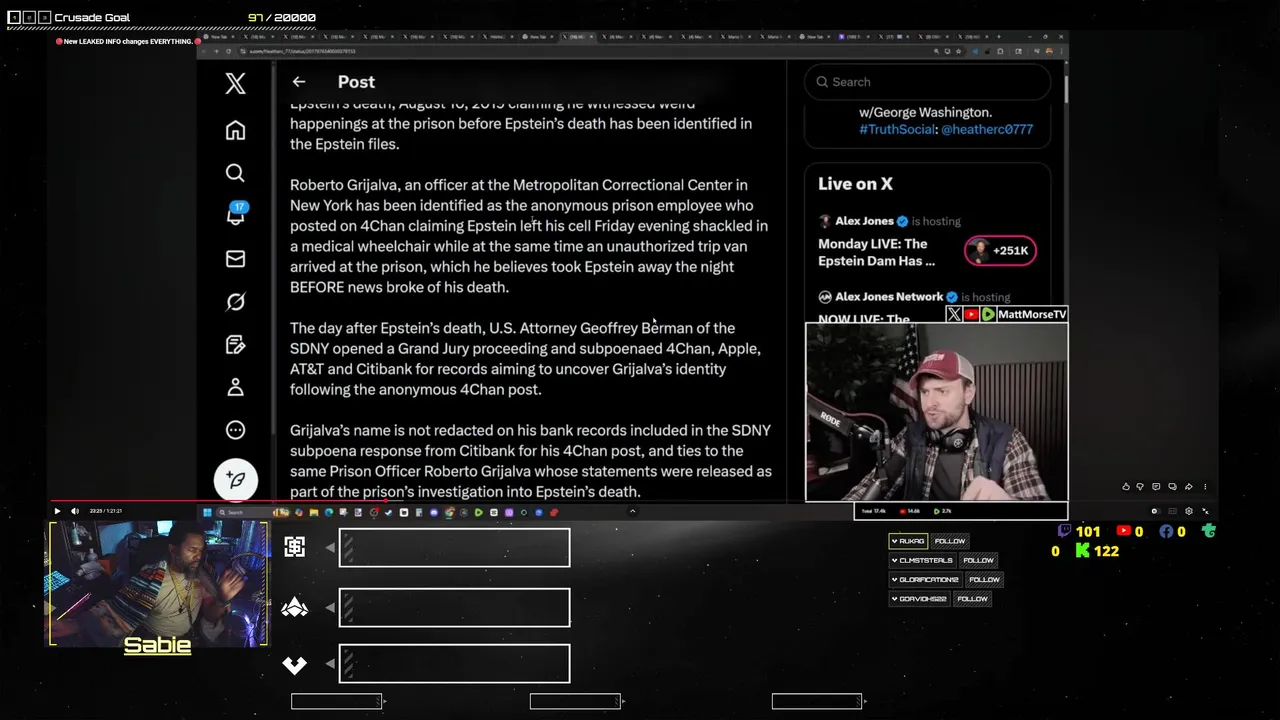Viewport: 1280px width, 720px height.
Task: Select the active X post browser tab
Action: click(580, 37)
